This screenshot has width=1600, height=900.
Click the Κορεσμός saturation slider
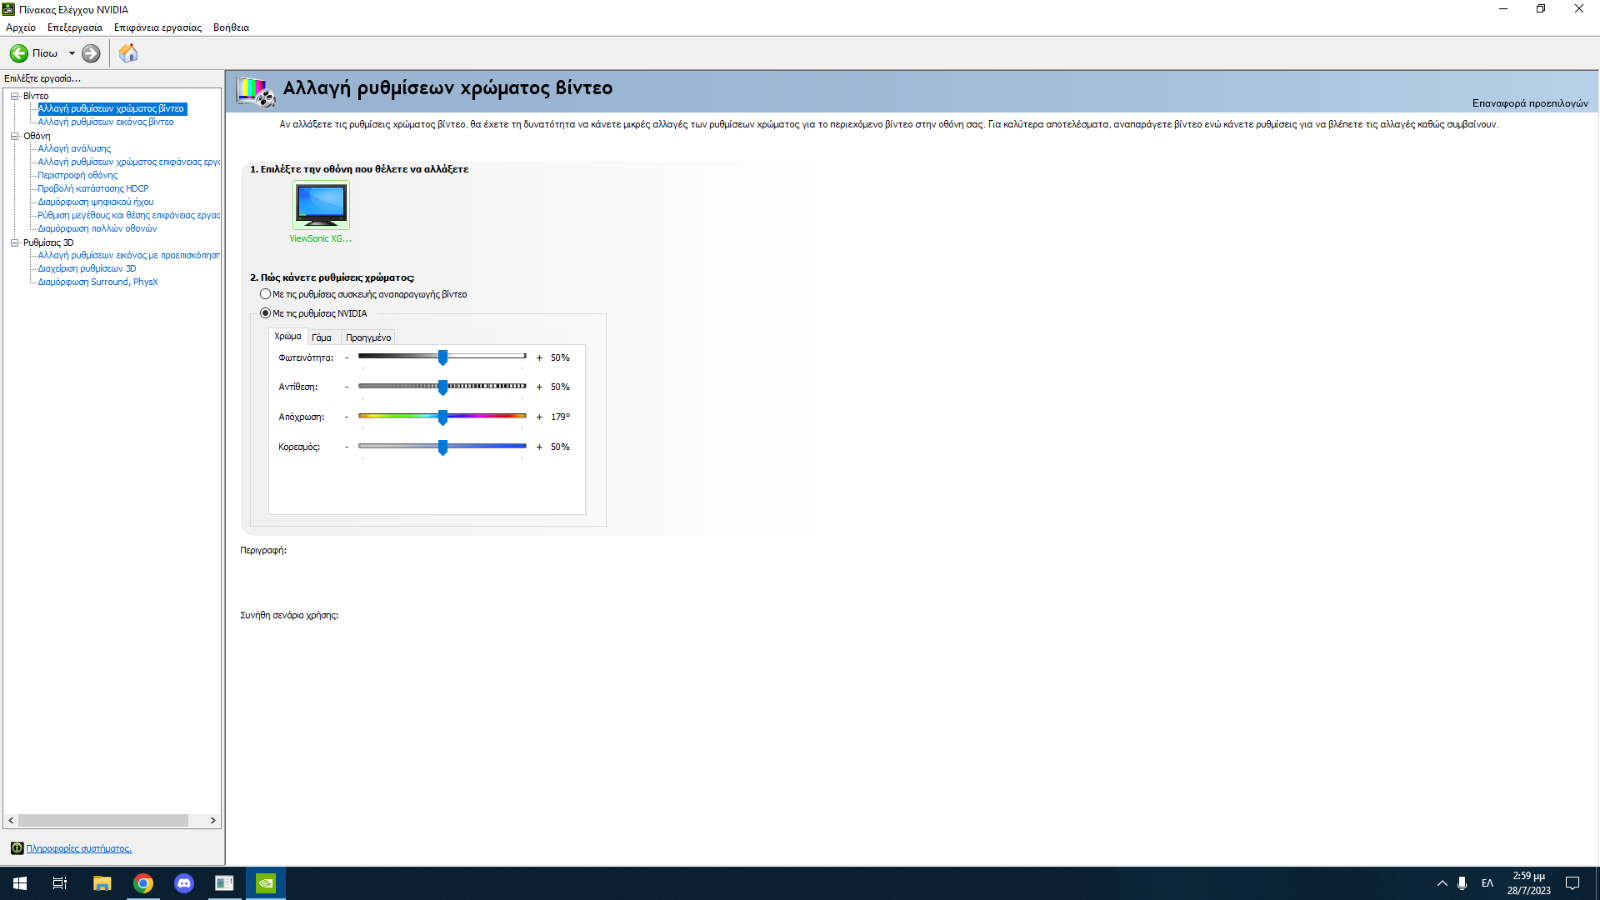point(442,447)
